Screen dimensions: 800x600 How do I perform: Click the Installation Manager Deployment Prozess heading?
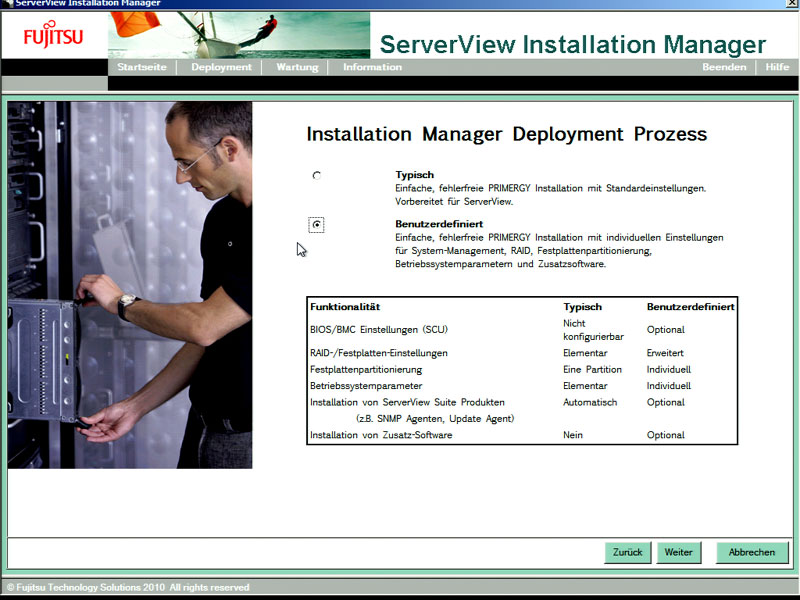(507, 134)
